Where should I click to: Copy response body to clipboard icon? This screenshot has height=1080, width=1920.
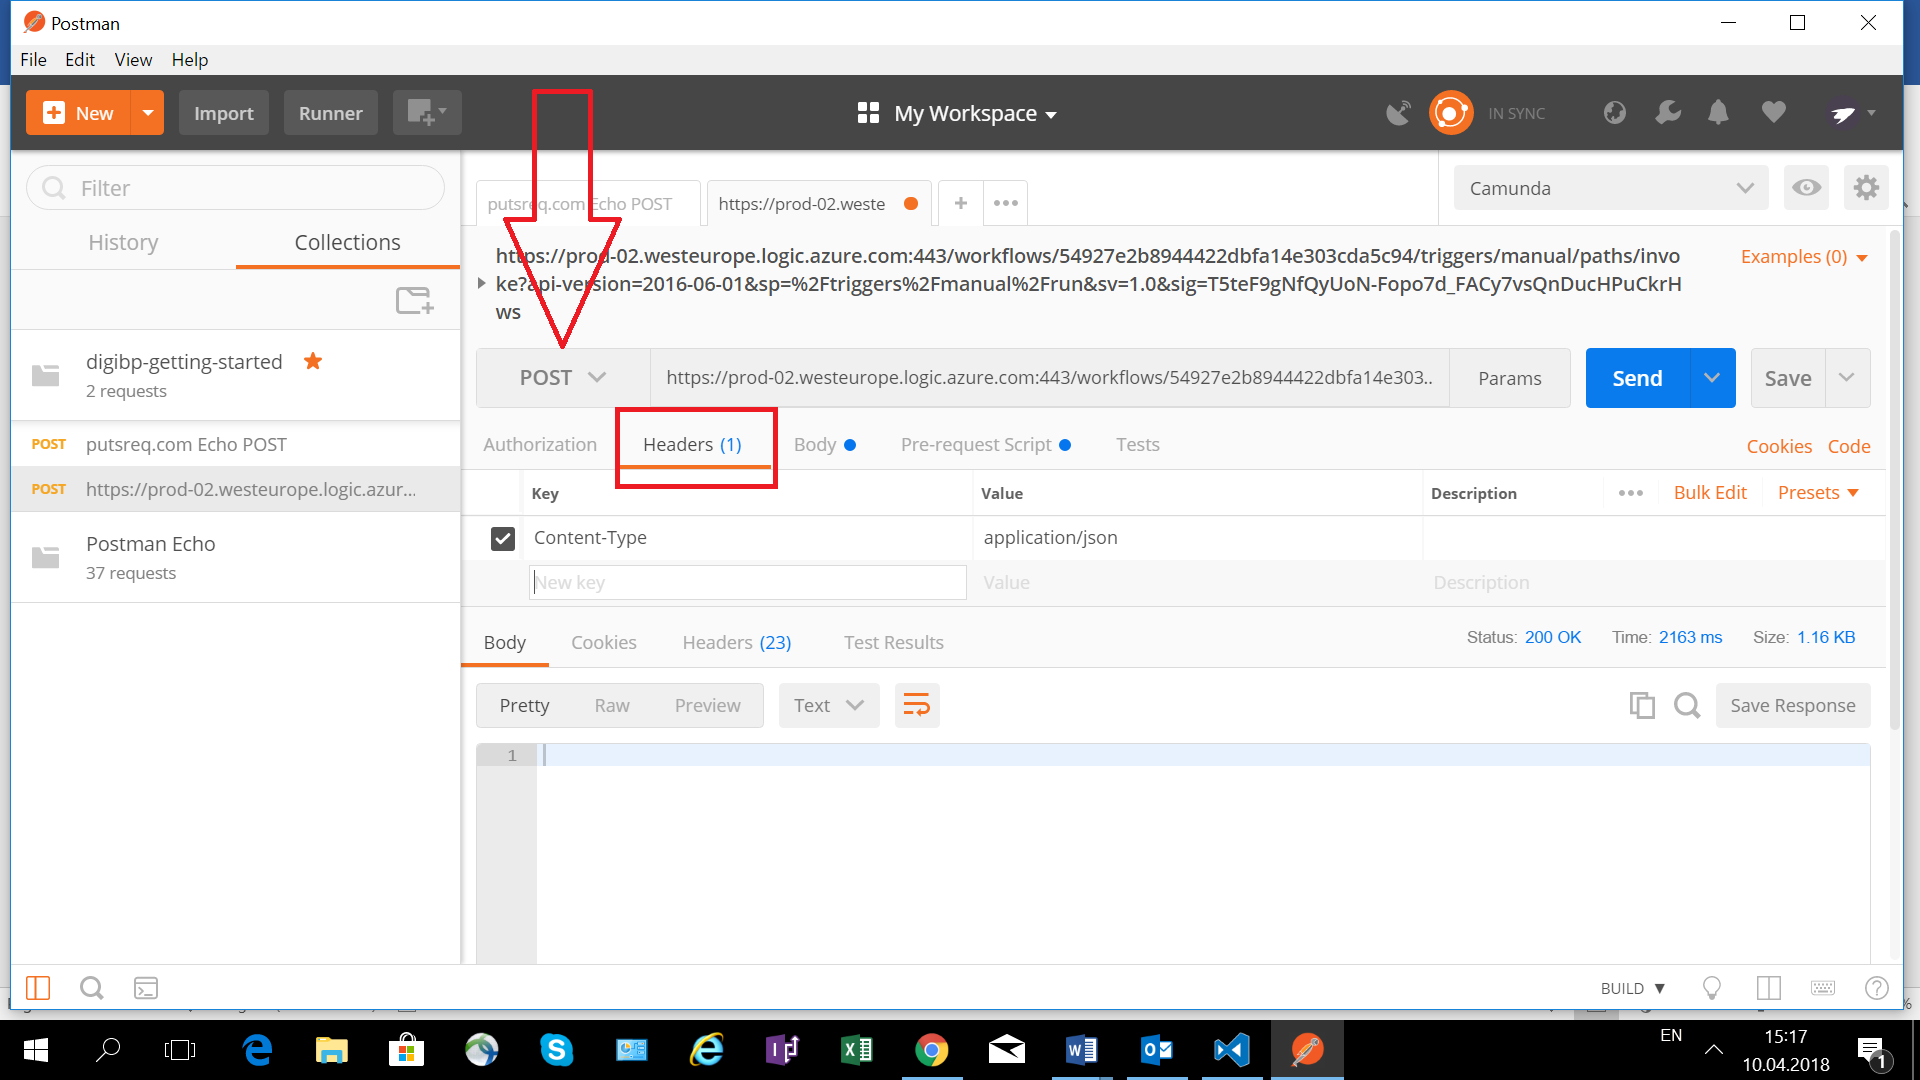click(1641, 706)
